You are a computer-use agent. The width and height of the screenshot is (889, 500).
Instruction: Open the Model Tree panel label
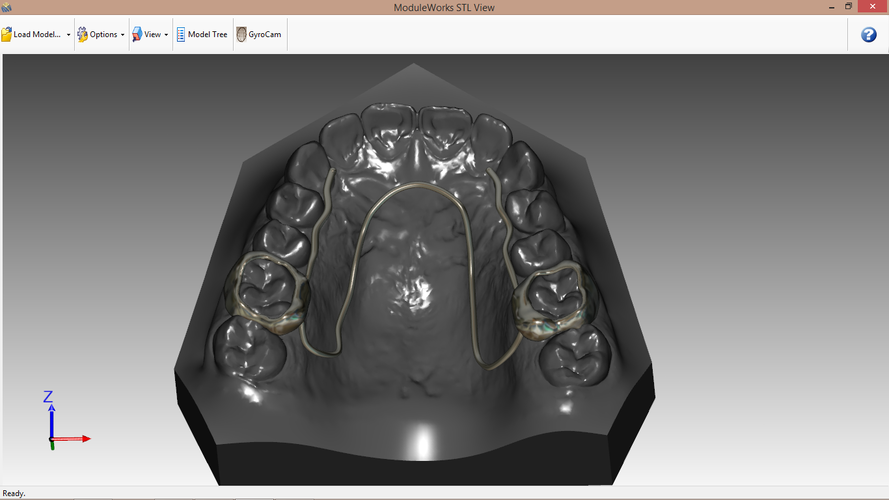pyautogui.click(x=208, y=35)
